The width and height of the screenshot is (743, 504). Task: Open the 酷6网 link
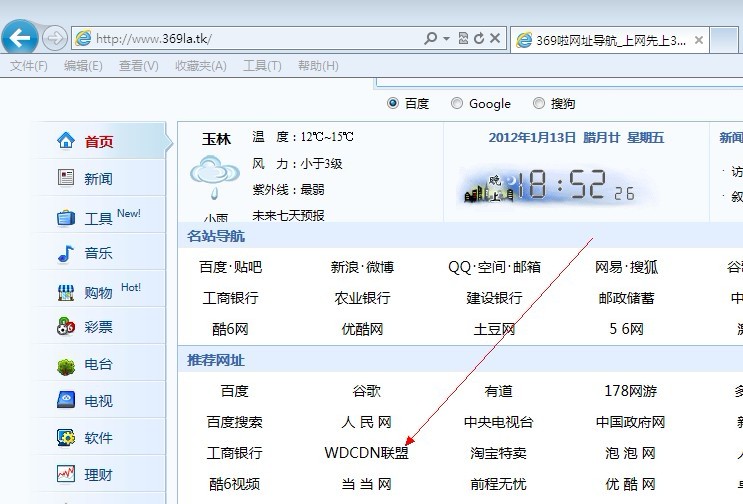pos(230,329)
